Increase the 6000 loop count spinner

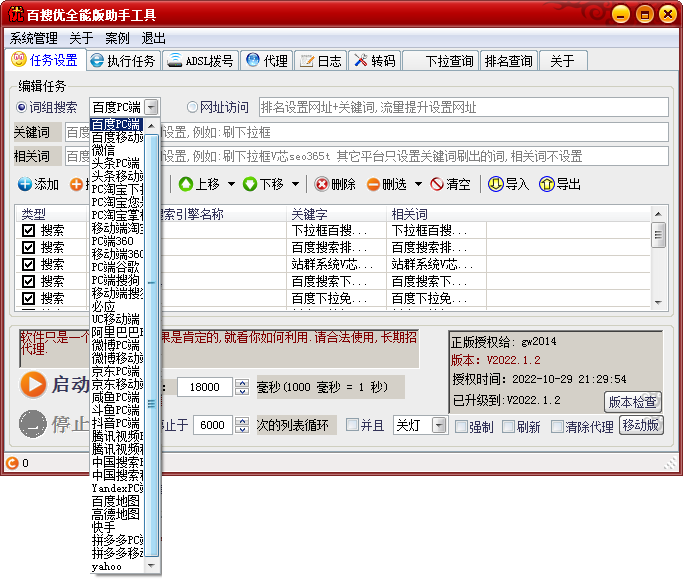click(x=242, y=421)
